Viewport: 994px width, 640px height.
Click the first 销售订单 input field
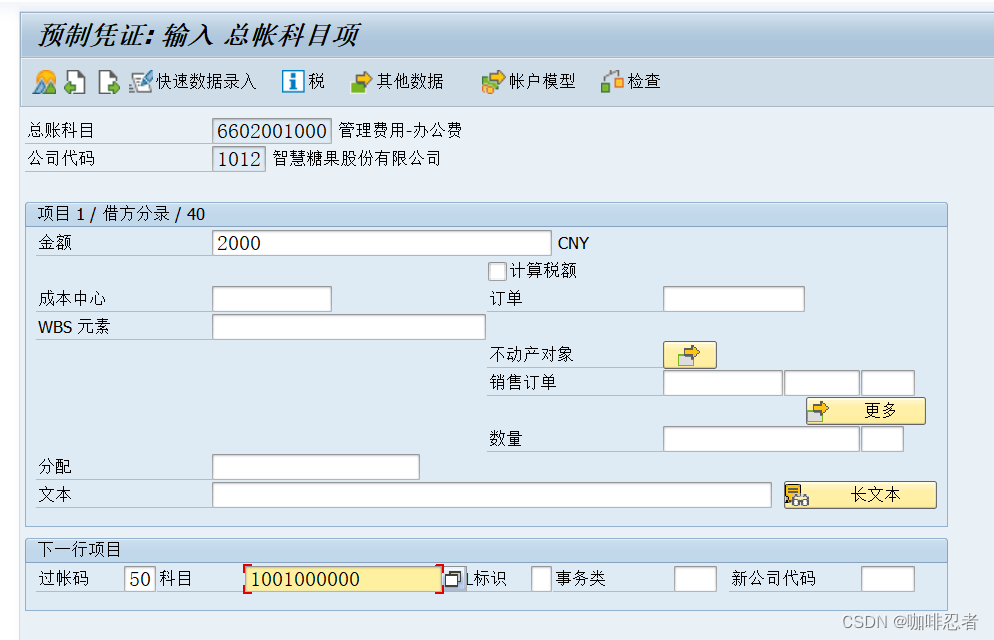point(723,383)
